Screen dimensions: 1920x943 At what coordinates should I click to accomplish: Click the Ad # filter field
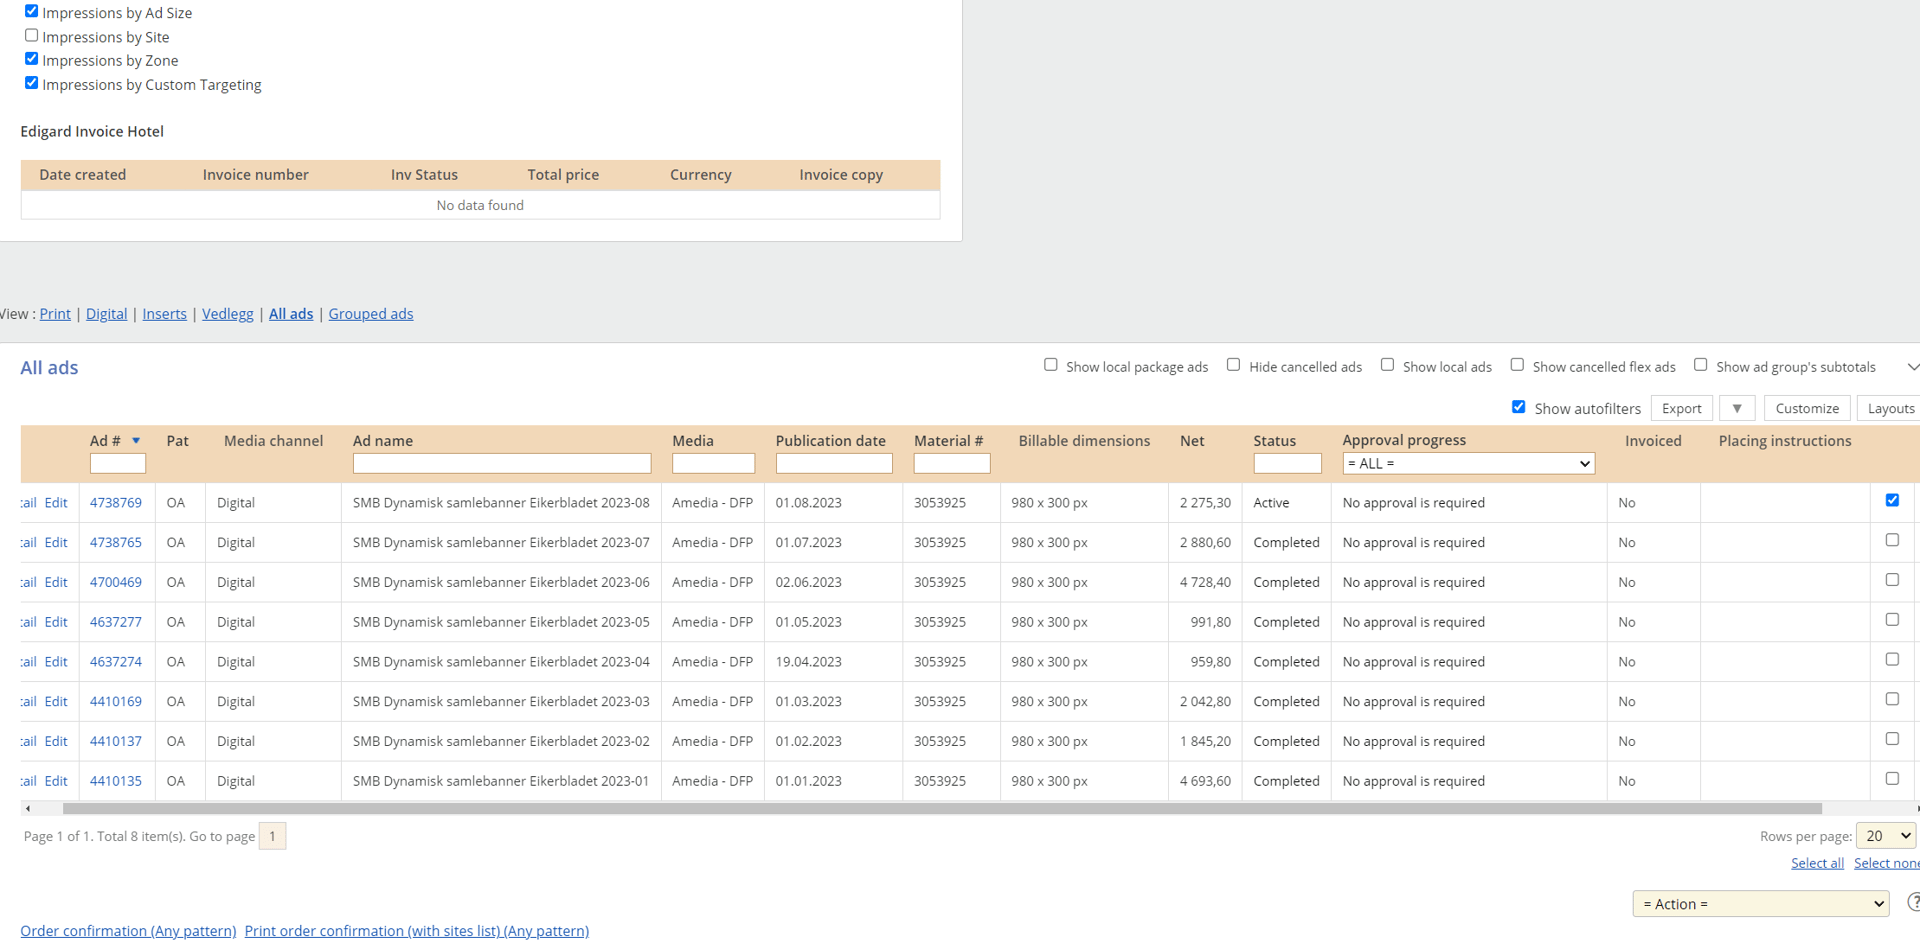[118, 464]
